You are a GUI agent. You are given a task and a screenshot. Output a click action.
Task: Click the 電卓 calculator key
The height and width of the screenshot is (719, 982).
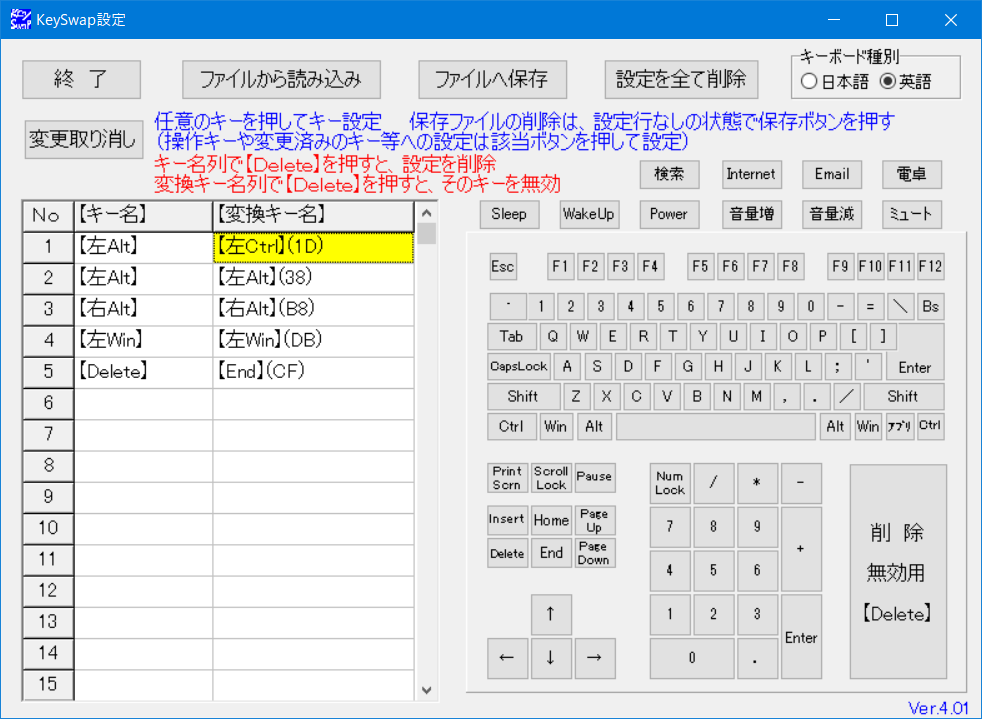[x=912, y=174]
